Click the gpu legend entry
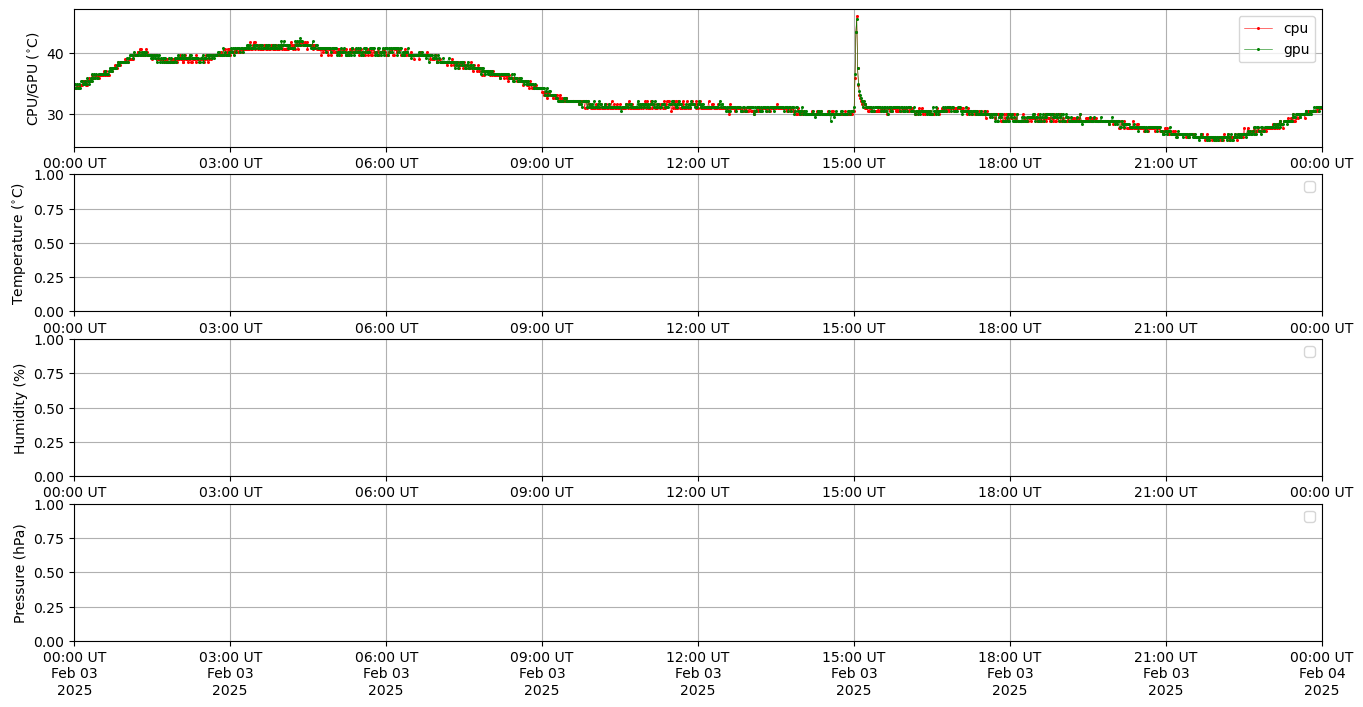Image resolution: width=1363 pixels, height=707 pixels. (x=1276, y=49)
